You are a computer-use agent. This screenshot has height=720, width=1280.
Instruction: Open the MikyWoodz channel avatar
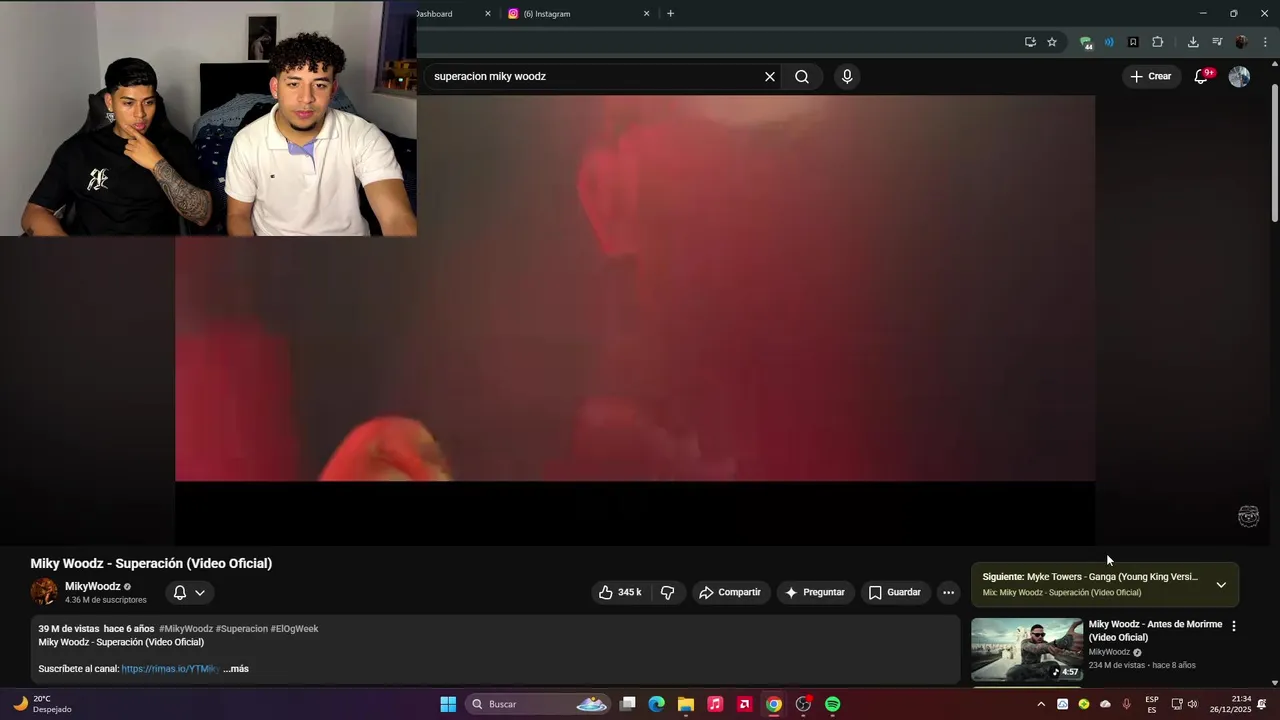coord(44,592)
